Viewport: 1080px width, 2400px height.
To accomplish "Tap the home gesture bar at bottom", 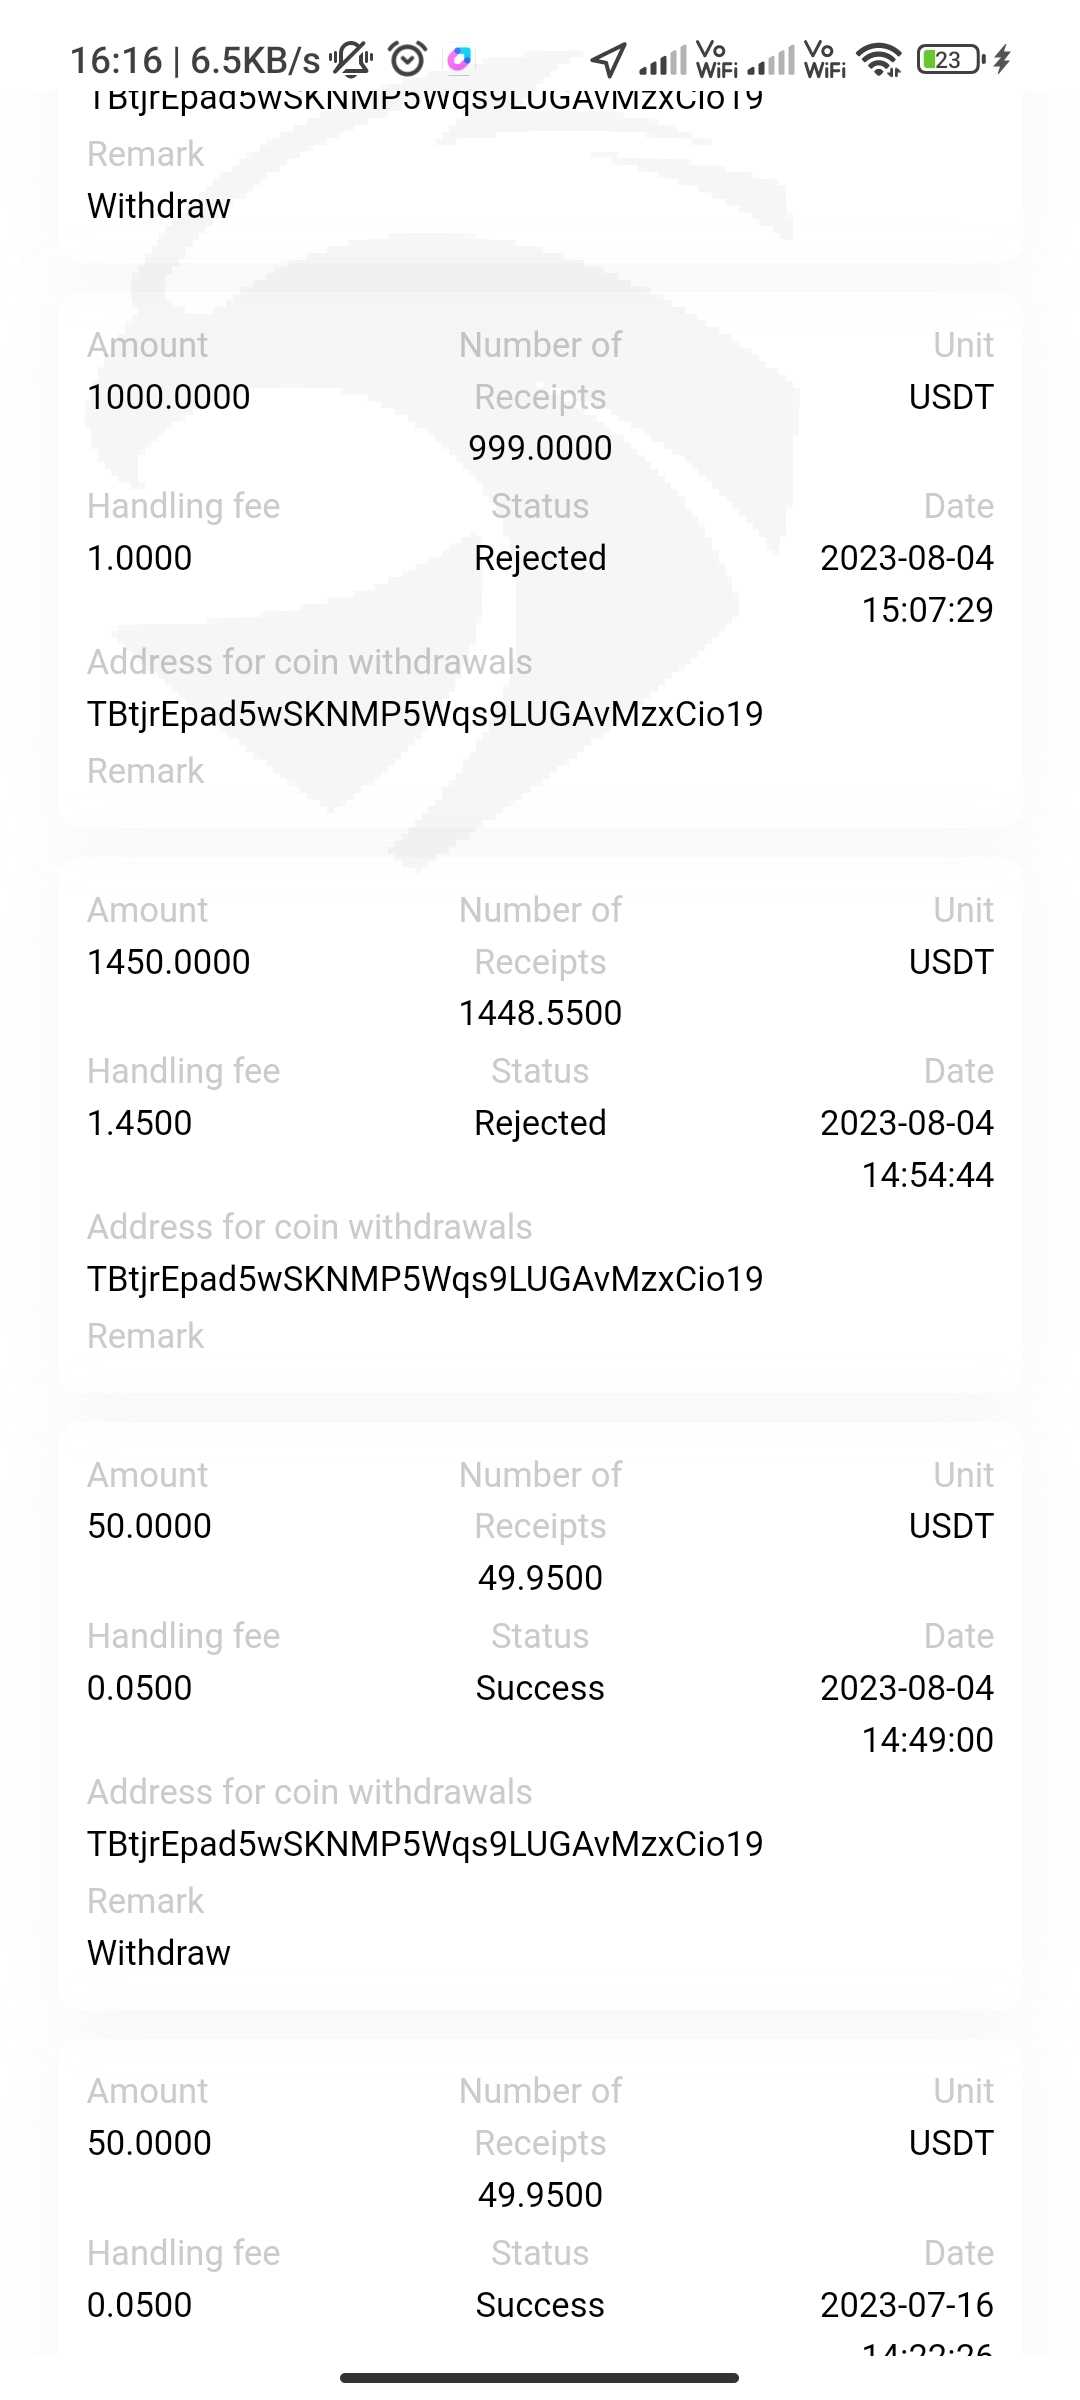I will click(539, 2377).
